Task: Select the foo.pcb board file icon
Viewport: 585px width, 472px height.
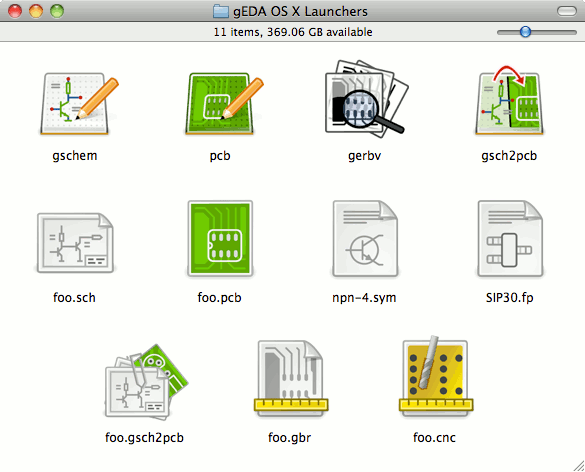Action: click(220, 238)
